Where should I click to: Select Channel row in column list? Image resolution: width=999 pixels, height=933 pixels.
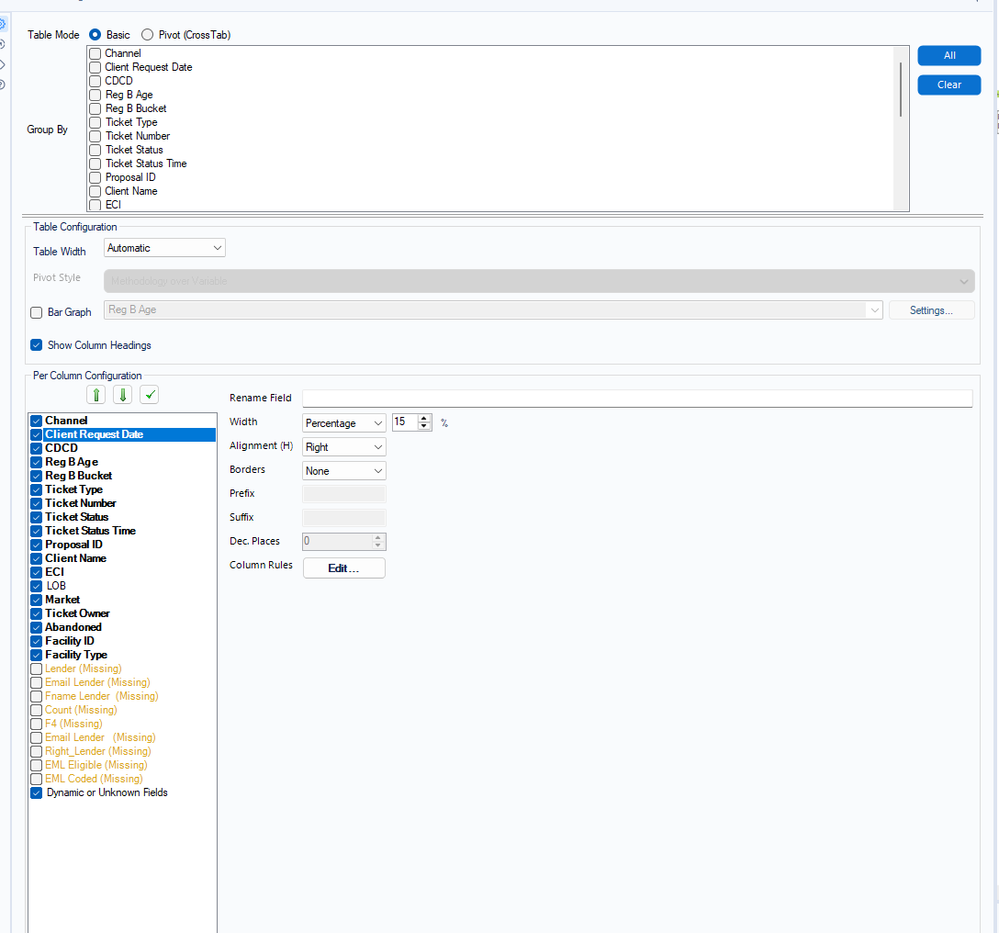122,421
